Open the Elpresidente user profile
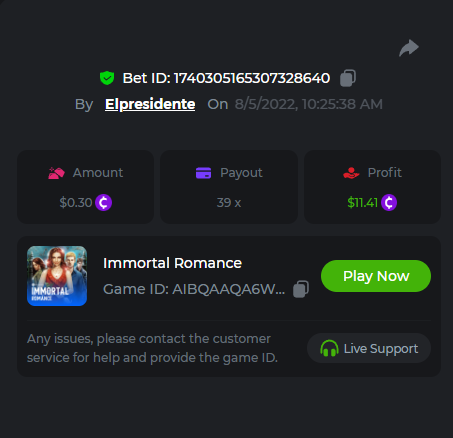 click(x=150, y=104)
